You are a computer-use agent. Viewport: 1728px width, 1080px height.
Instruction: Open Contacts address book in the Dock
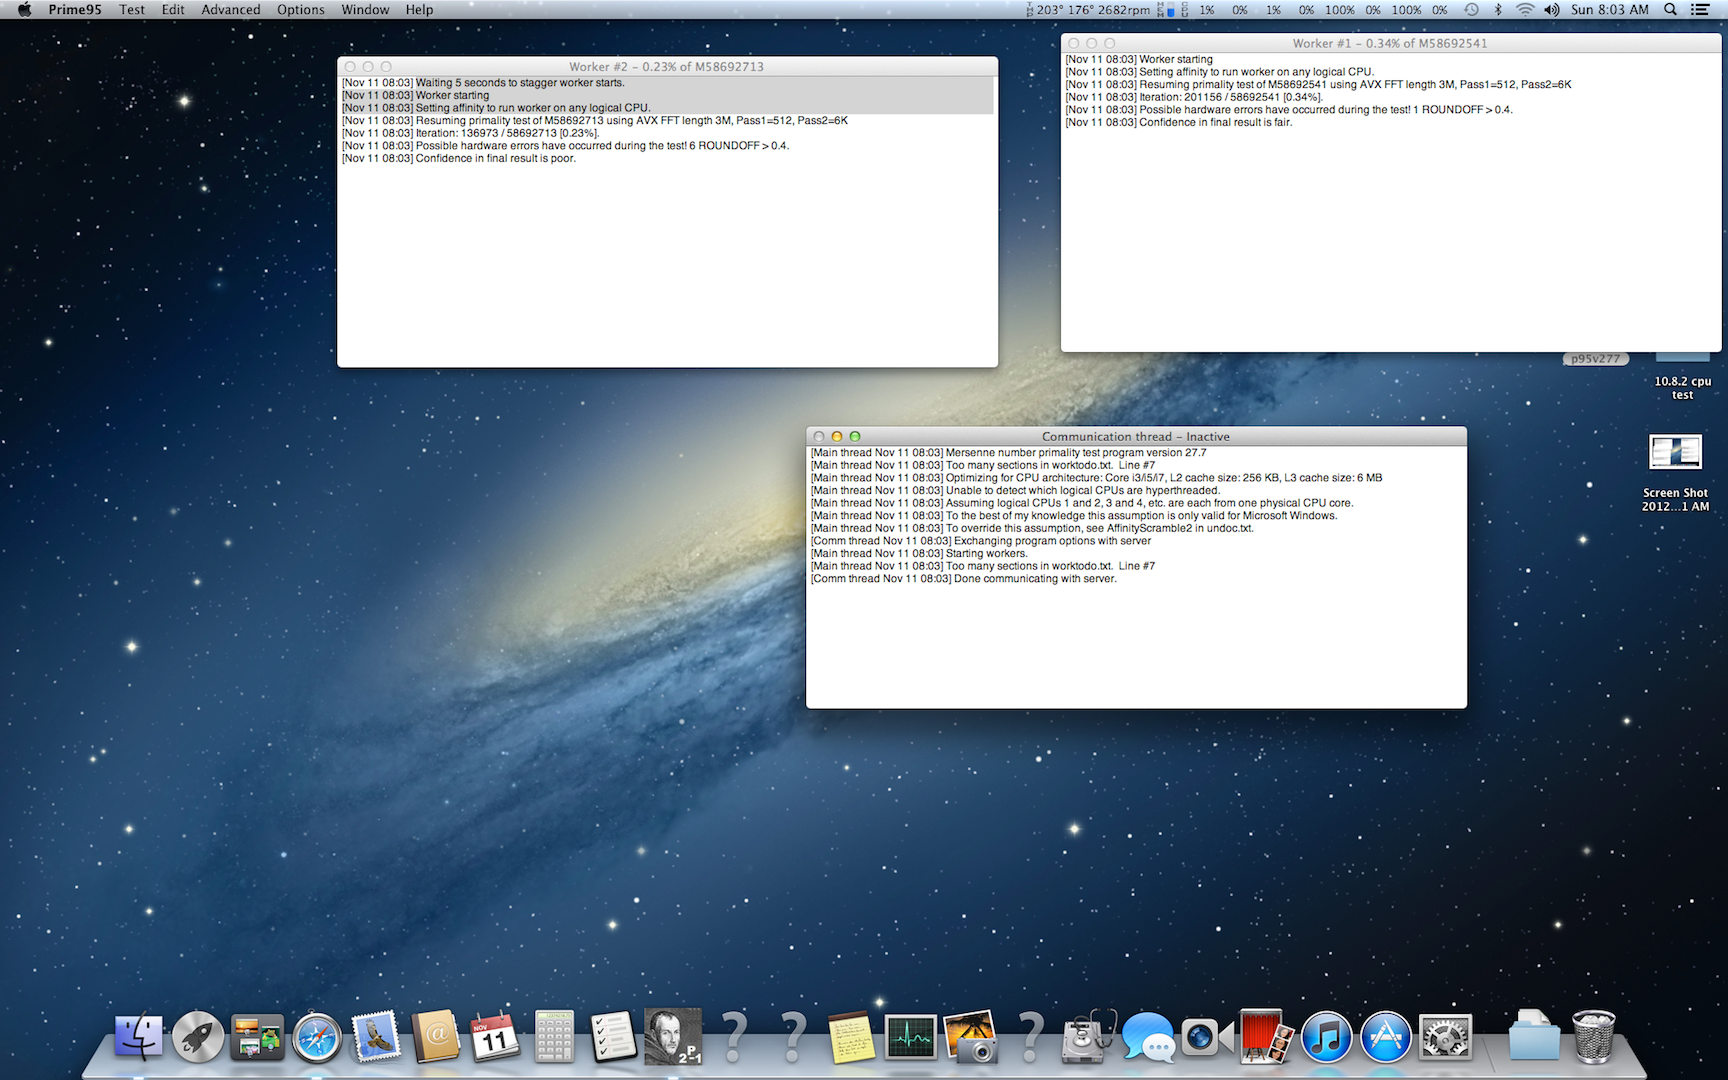tap(436, 1037)
